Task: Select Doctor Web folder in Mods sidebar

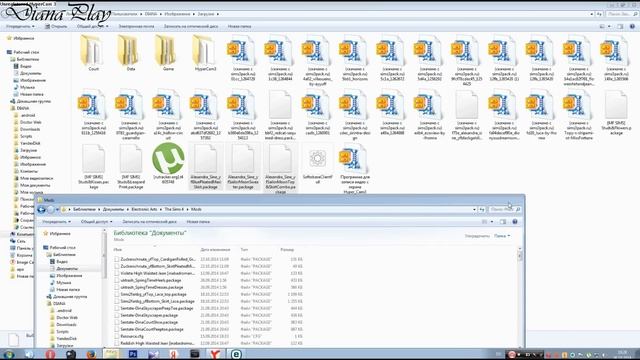Action: tap(67, 318)
